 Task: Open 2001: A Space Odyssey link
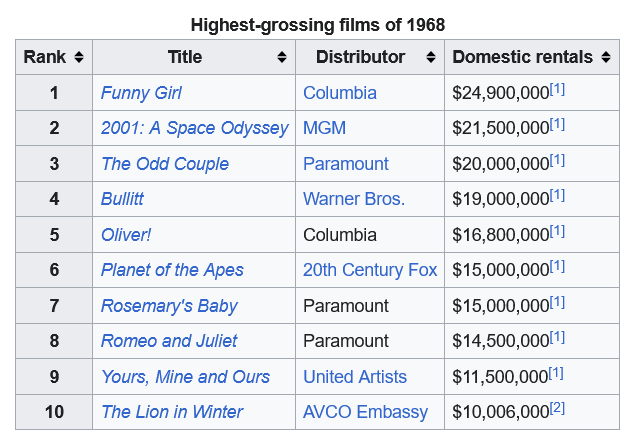(194, 128)
